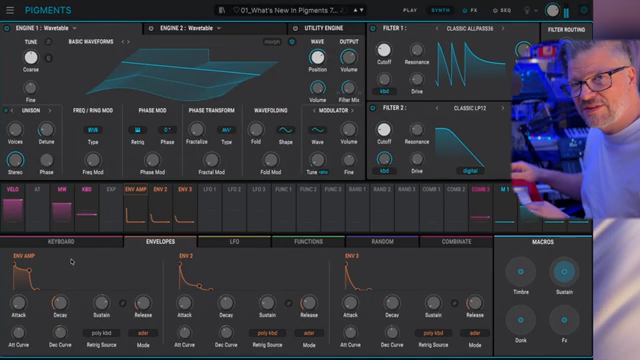Viewport: 640px width, 360px height.
Task: Open the settings gear icon
Action: (584, 10)
